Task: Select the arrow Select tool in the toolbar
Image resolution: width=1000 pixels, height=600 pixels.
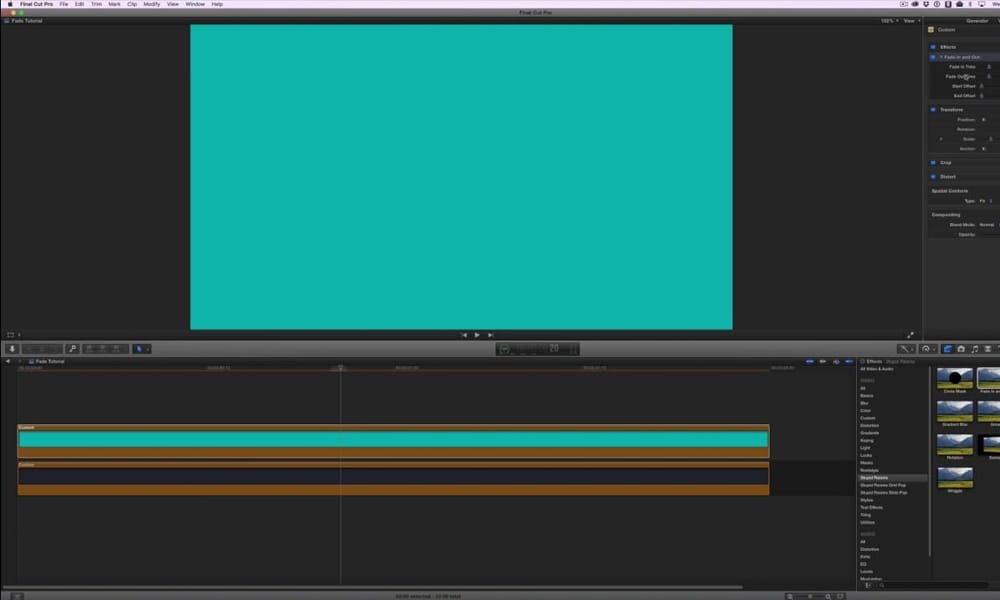Action: pyautogui.click(x=139, y=348)
